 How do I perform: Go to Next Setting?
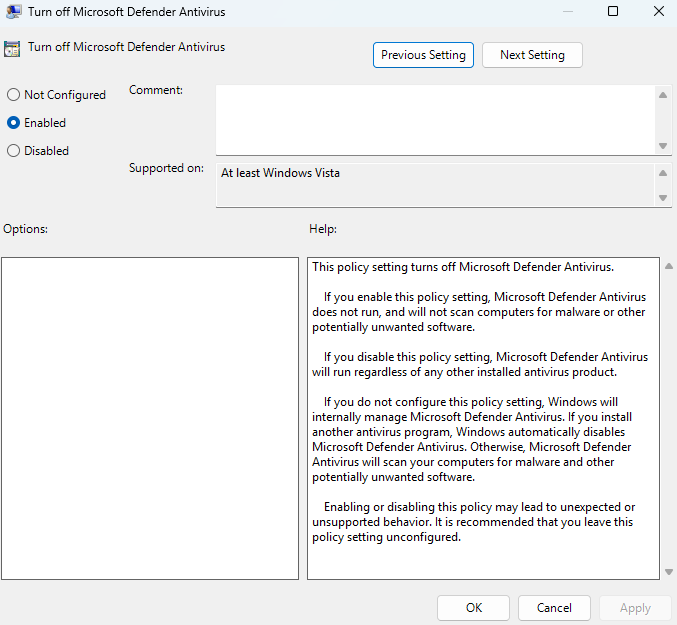(x=532, y=55)
